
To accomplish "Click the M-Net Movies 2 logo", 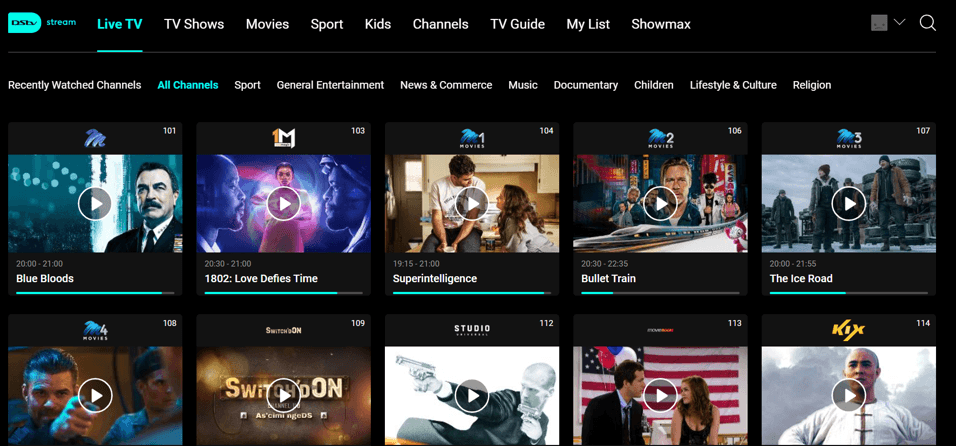I will coord(660,138).
